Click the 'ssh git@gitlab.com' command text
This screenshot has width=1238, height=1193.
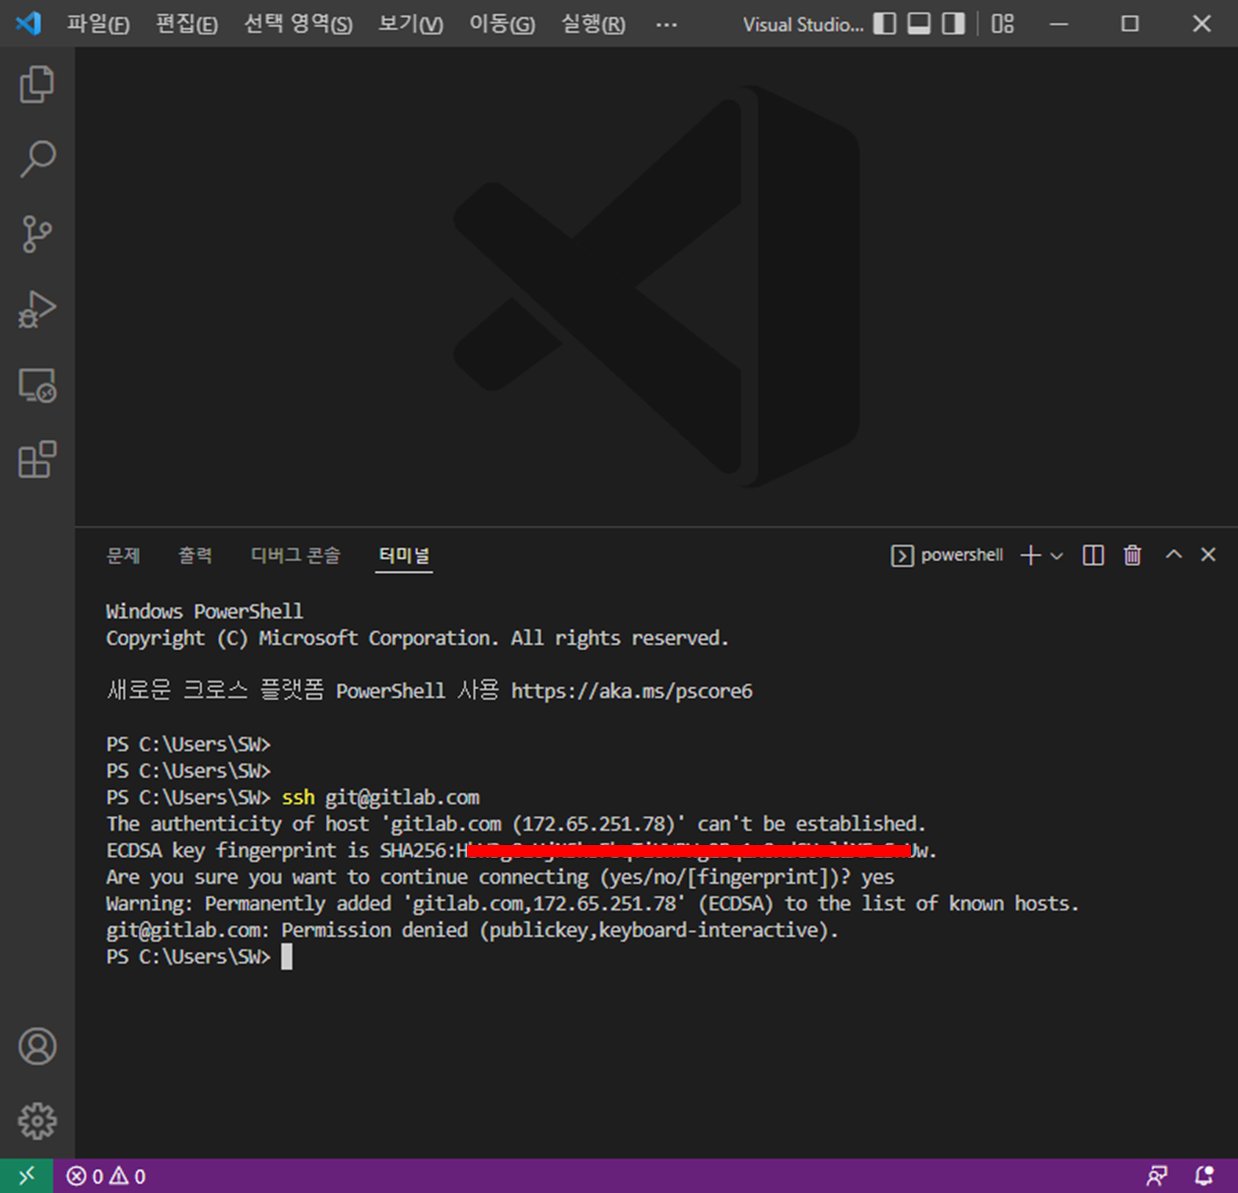(x=381, y=797)
